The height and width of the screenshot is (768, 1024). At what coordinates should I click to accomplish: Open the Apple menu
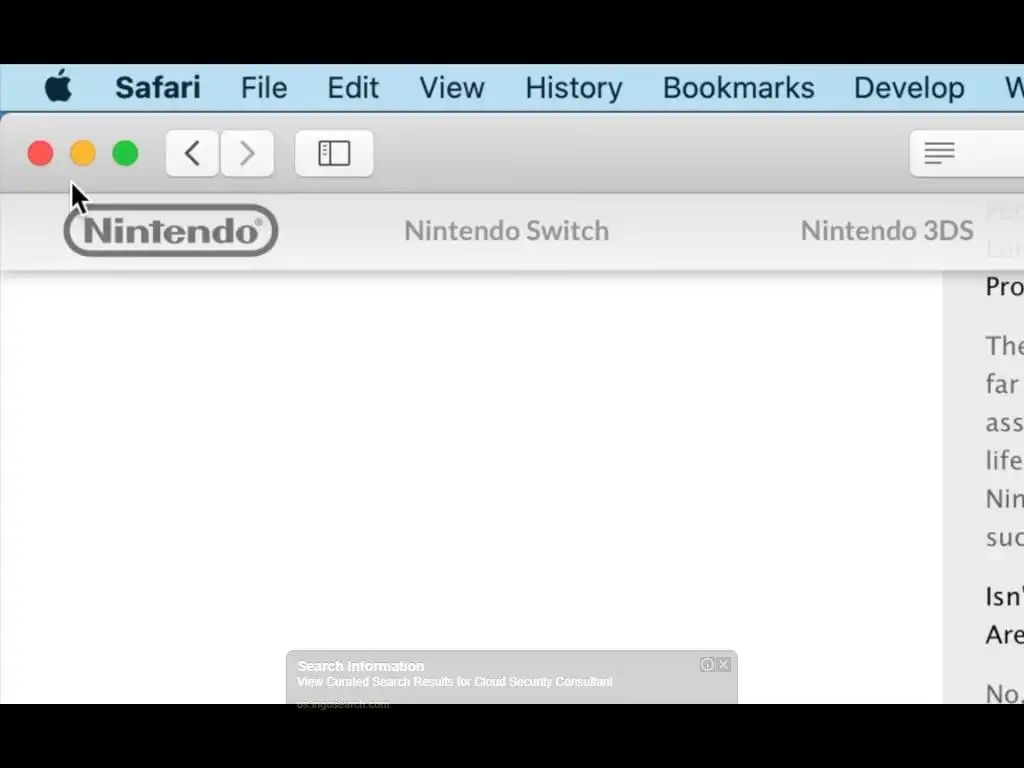coord(58,86)
